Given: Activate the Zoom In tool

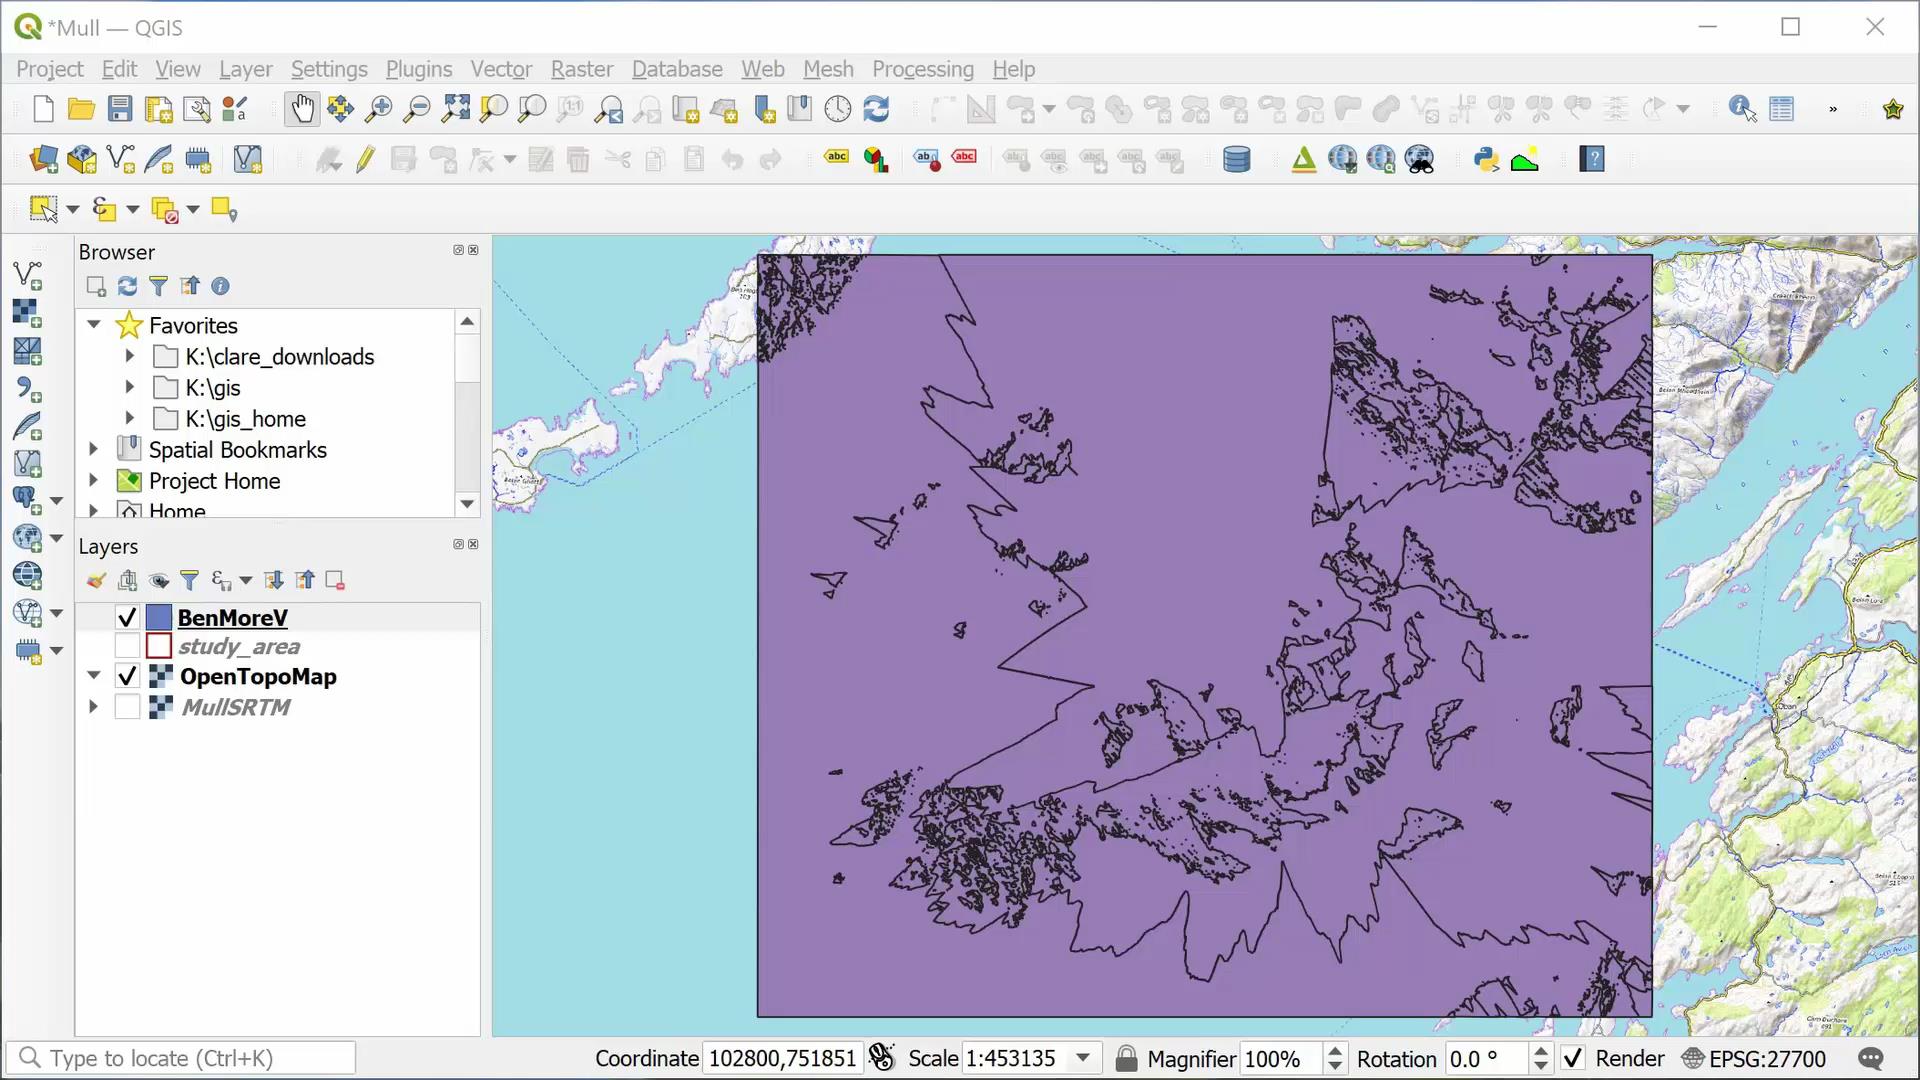Looking at the screenshot, I should (378, 109).
